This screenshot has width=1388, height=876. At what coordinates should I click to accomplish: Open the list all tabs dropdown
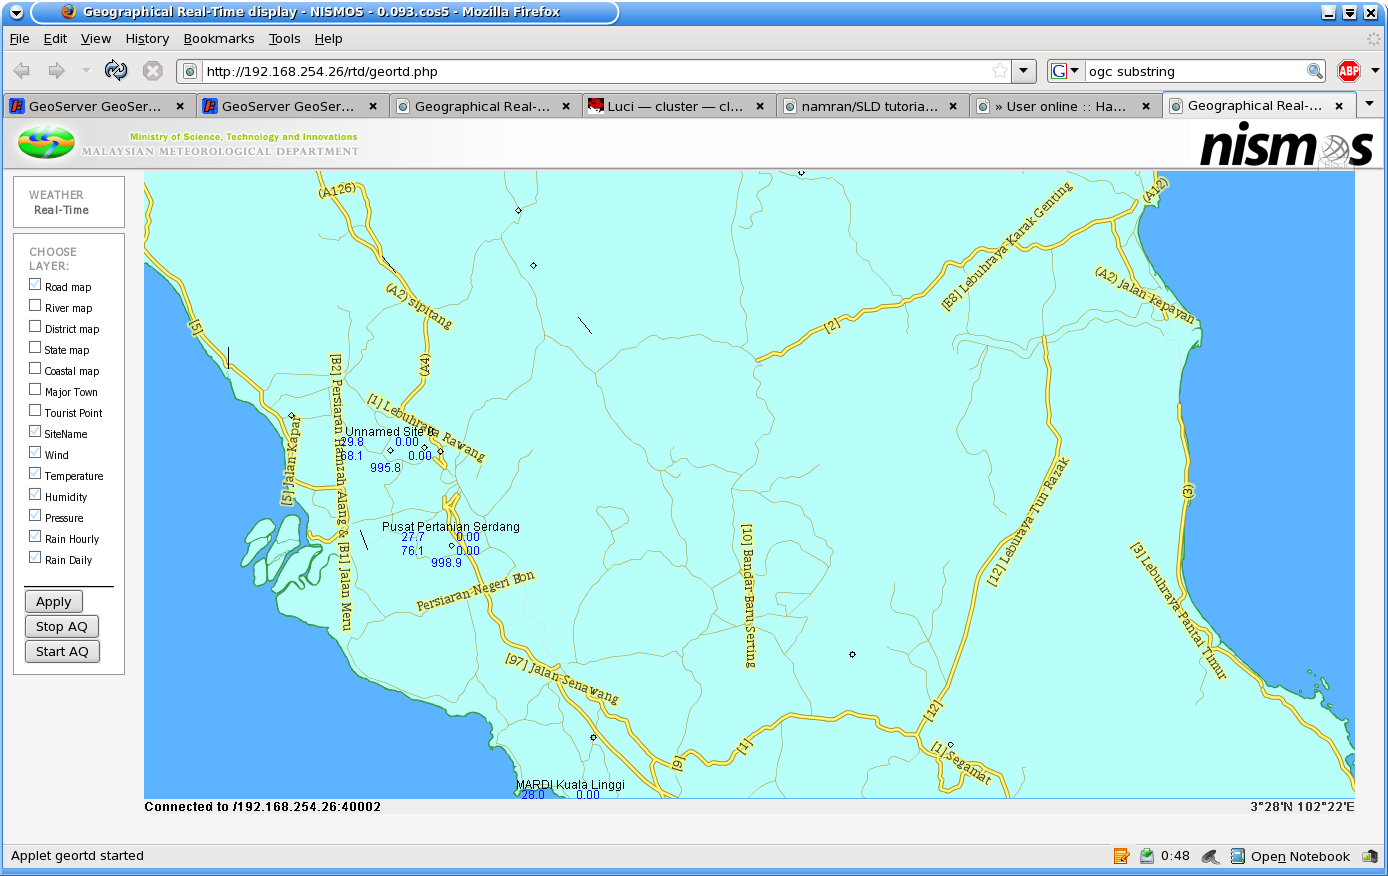click(x=1369, y=104)
